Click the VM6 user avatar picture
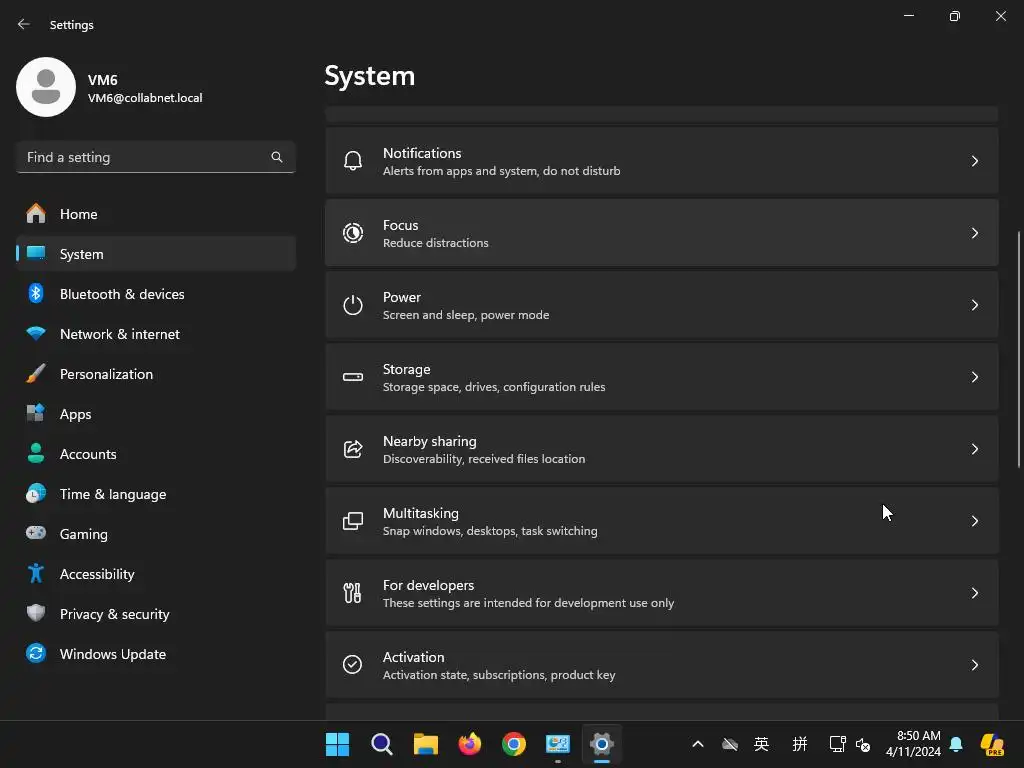The image size is (1024, 768). coord(46,87)
